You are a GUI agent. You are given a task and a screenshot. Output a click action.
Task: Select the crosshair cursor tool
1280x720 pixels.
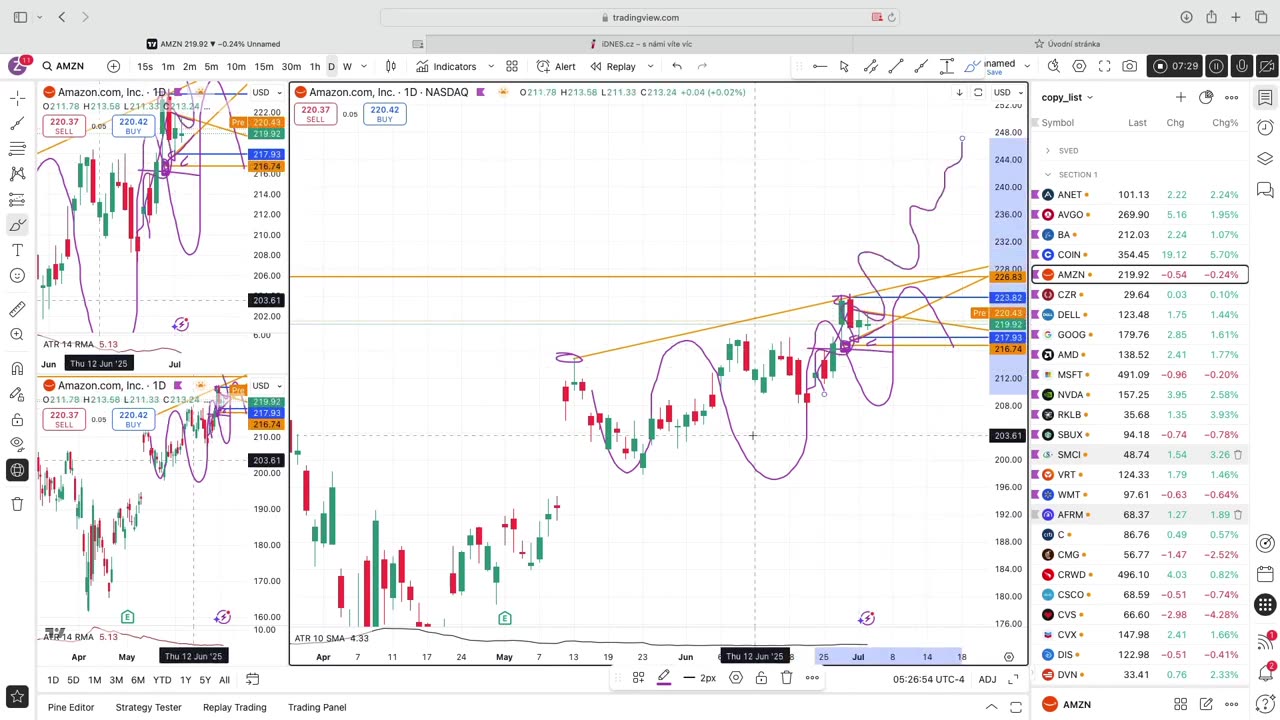[17, 97]
